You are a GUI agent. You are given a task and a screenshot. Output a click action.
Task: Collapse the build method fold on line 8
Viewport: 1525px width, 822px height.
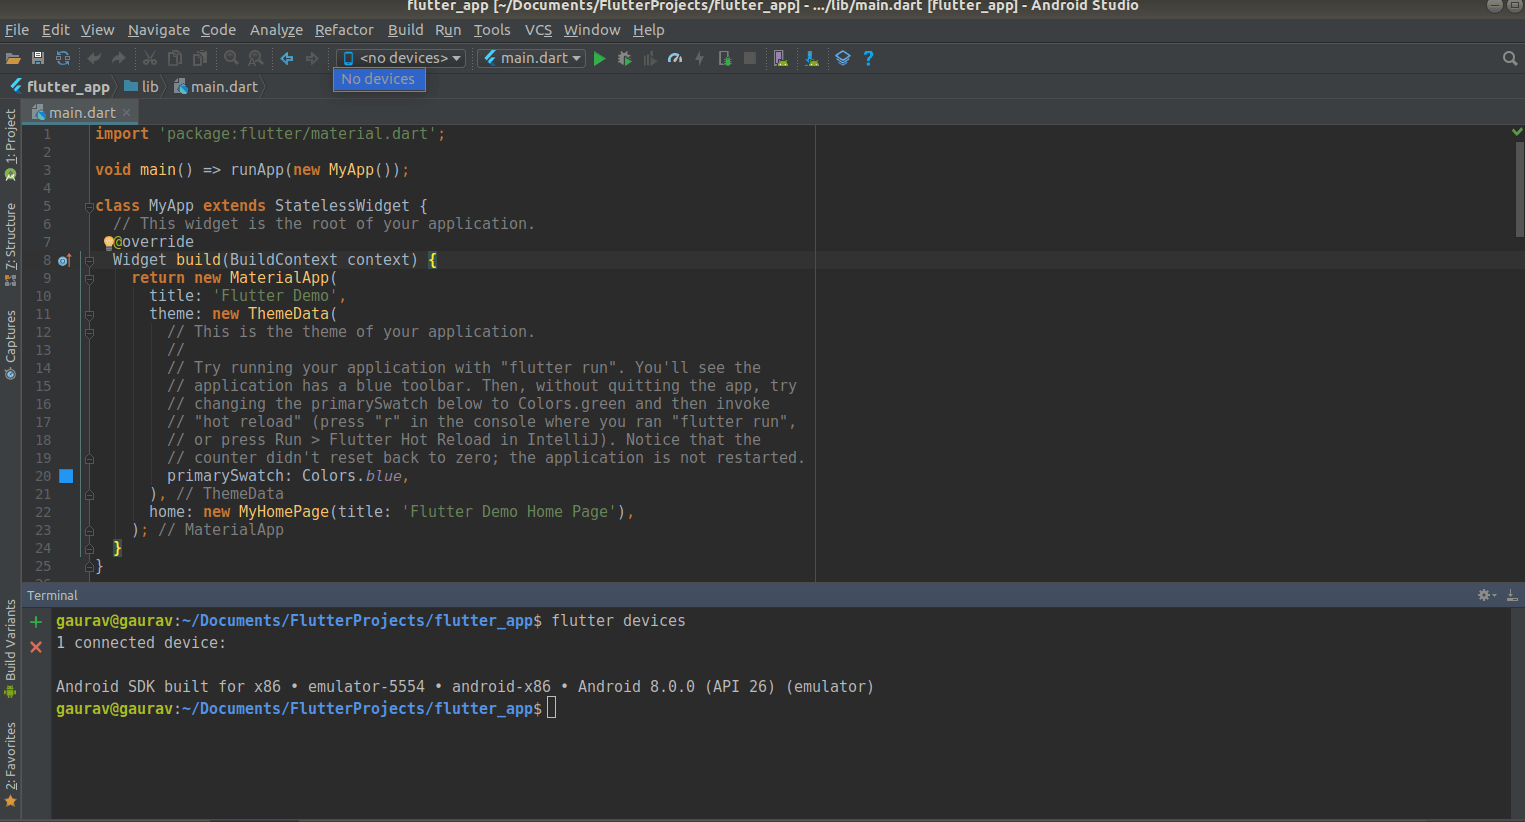click(89, 260)
